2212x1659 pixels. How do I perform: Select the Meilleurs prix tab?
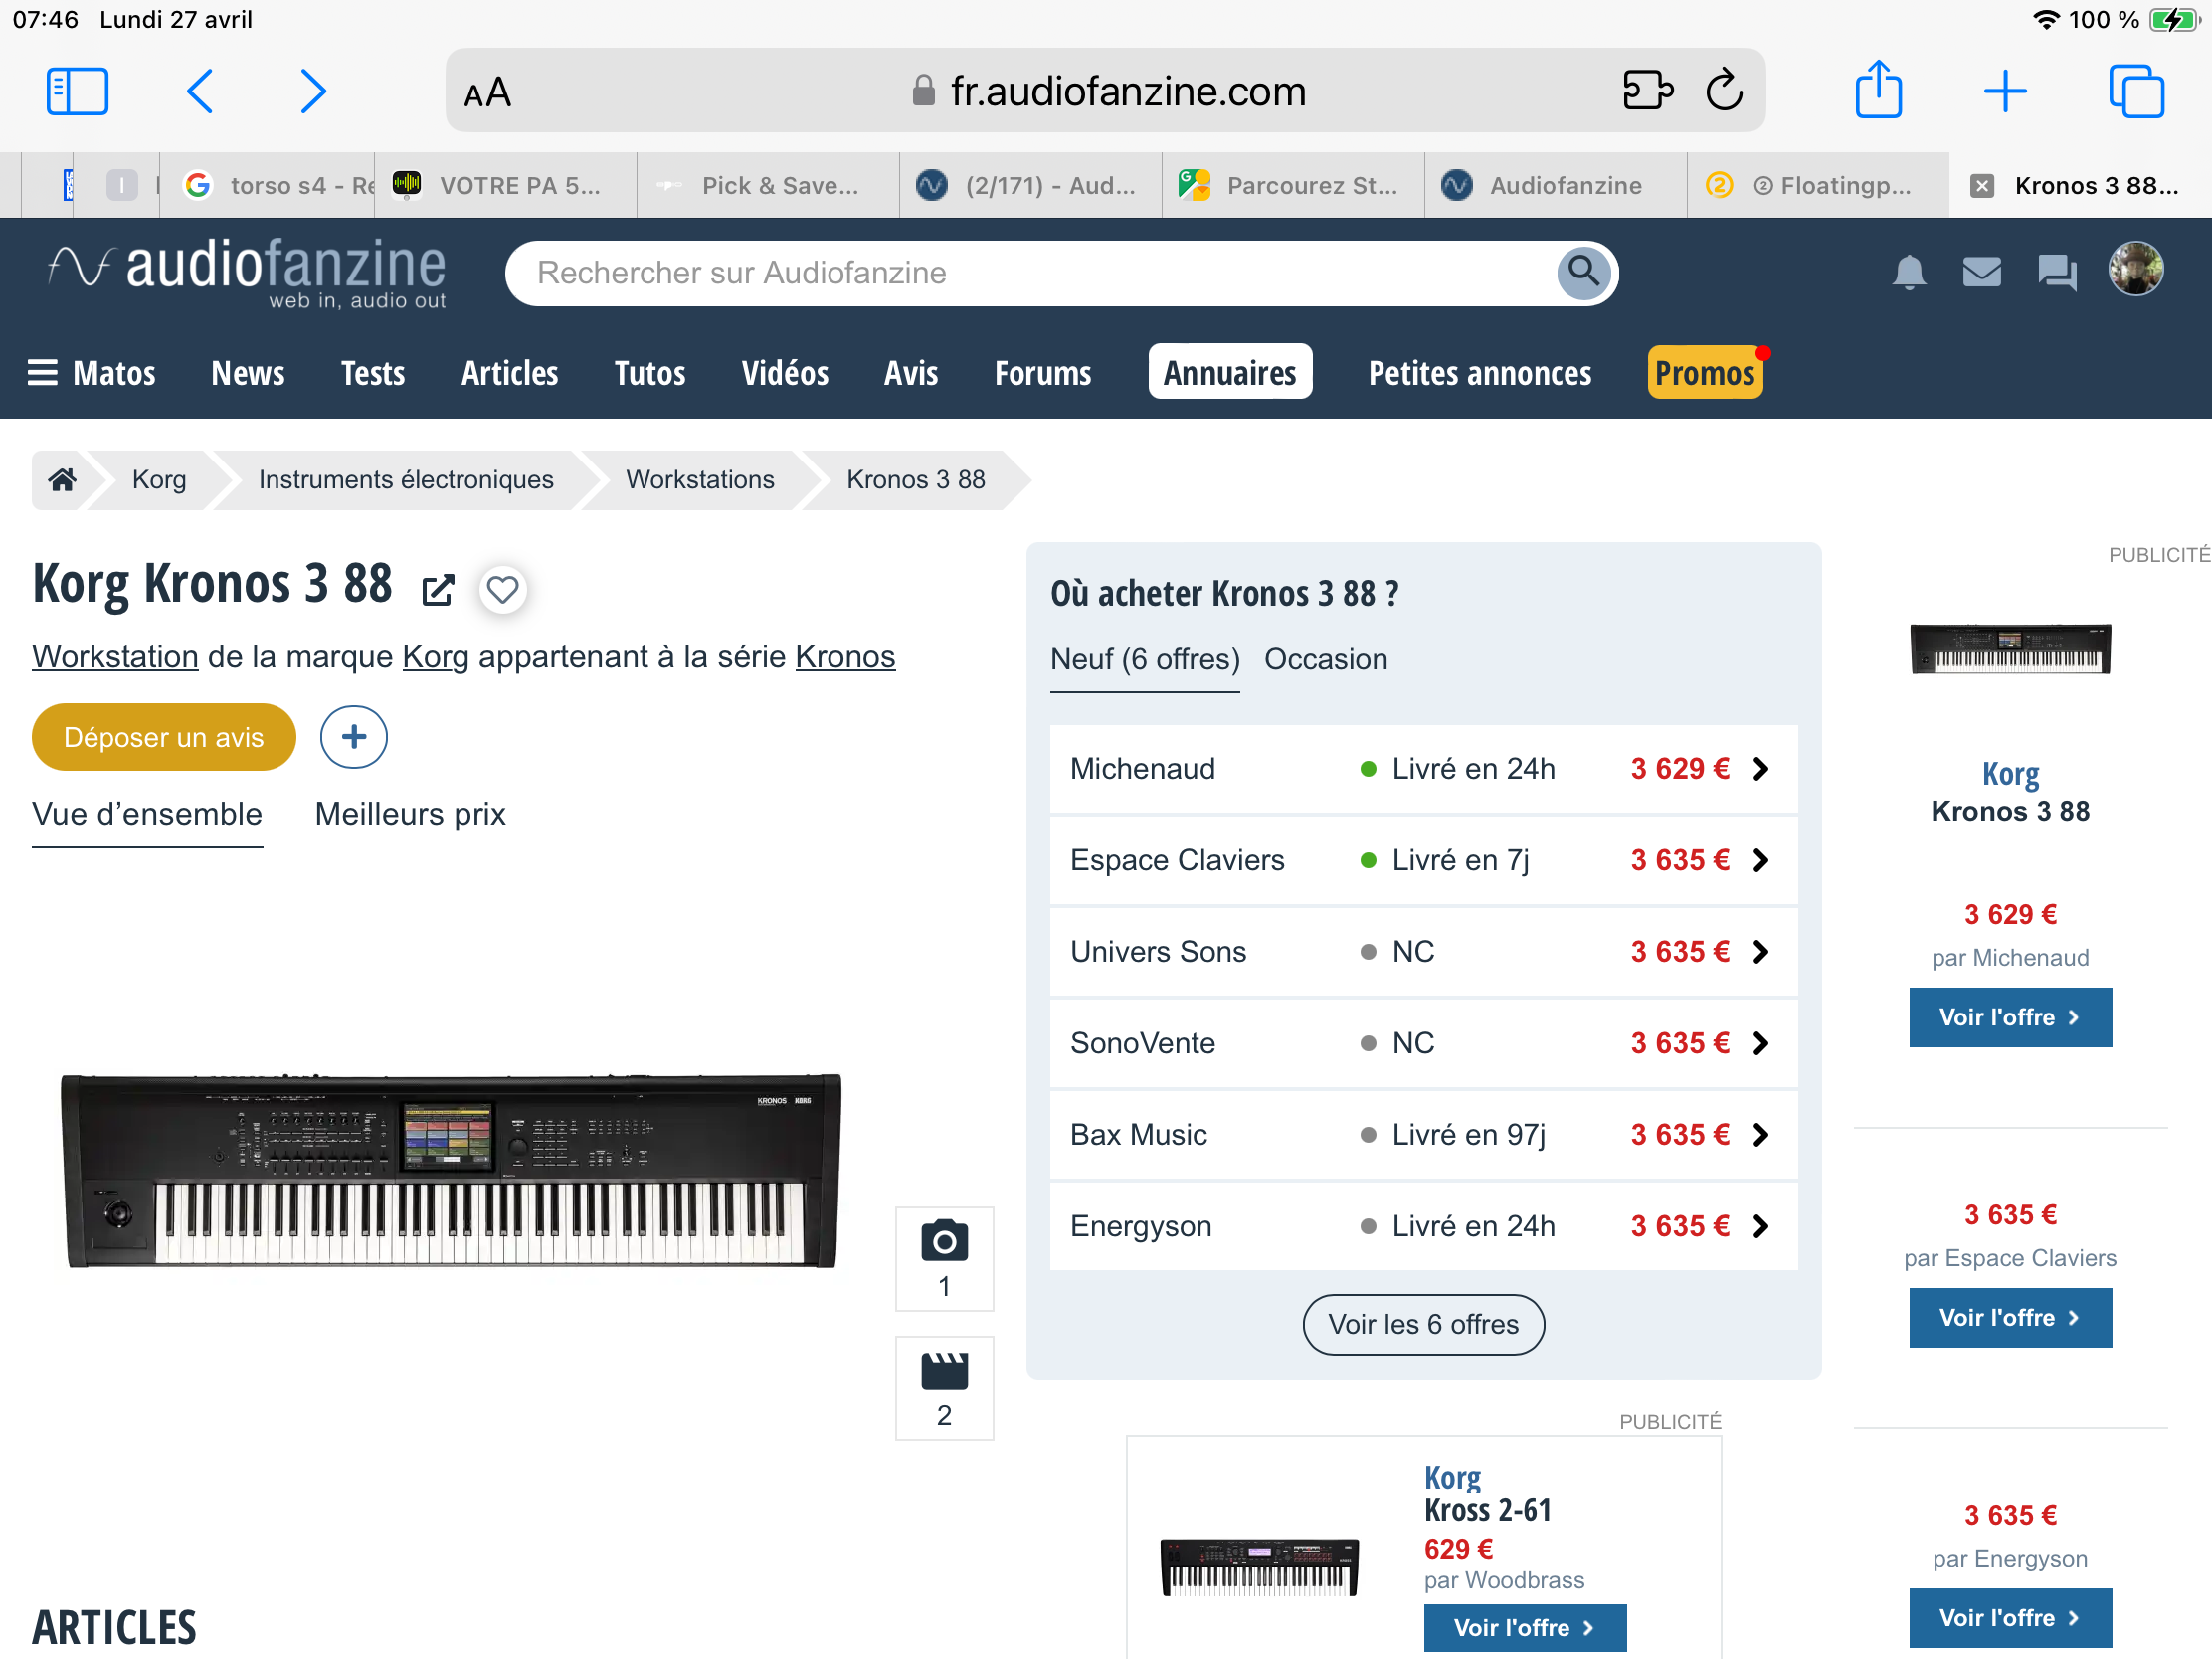pyautogui.click(x=410, y=814)
